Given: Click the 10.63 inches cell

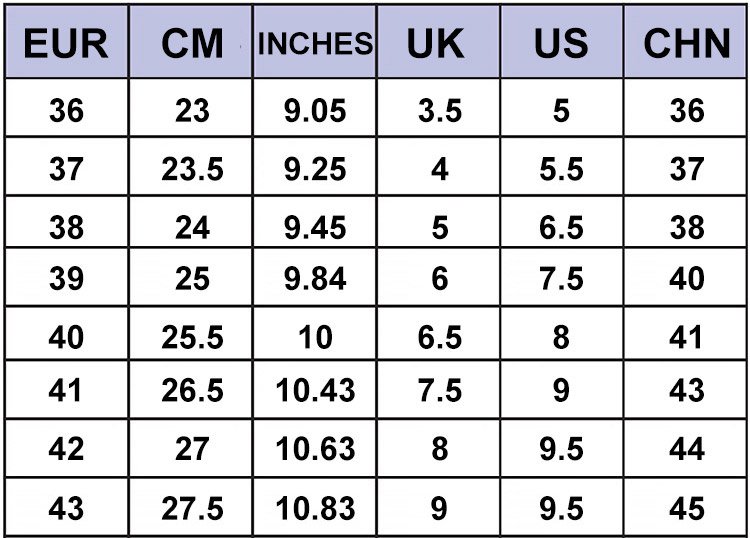Looking at the screenshot, I should pos(315,449).
